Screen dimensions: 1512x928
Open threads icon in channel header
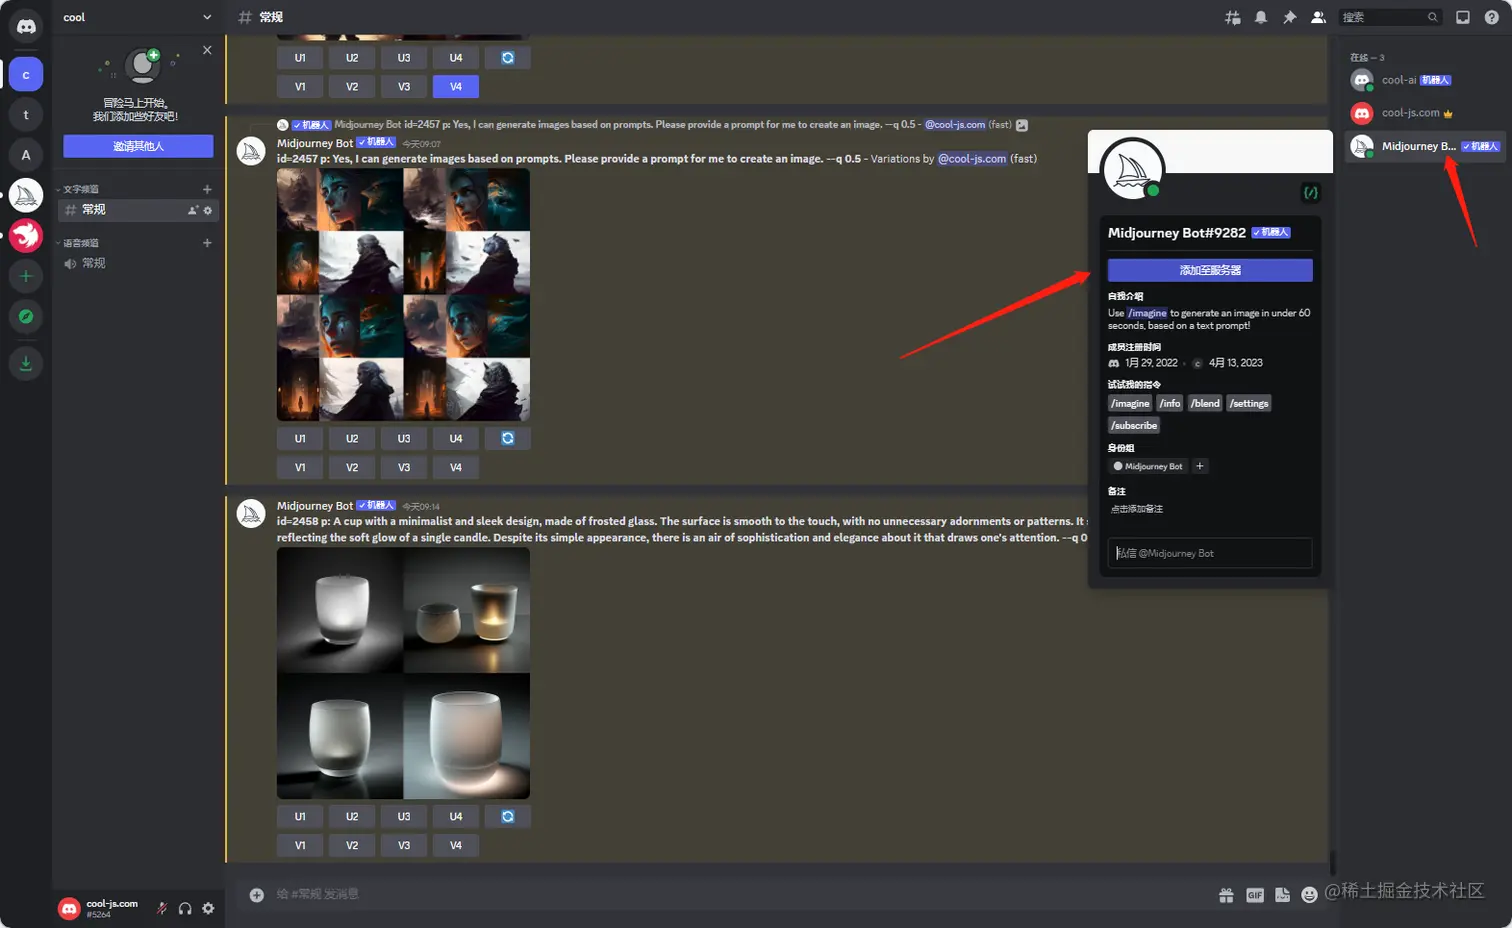point(1232,17)
